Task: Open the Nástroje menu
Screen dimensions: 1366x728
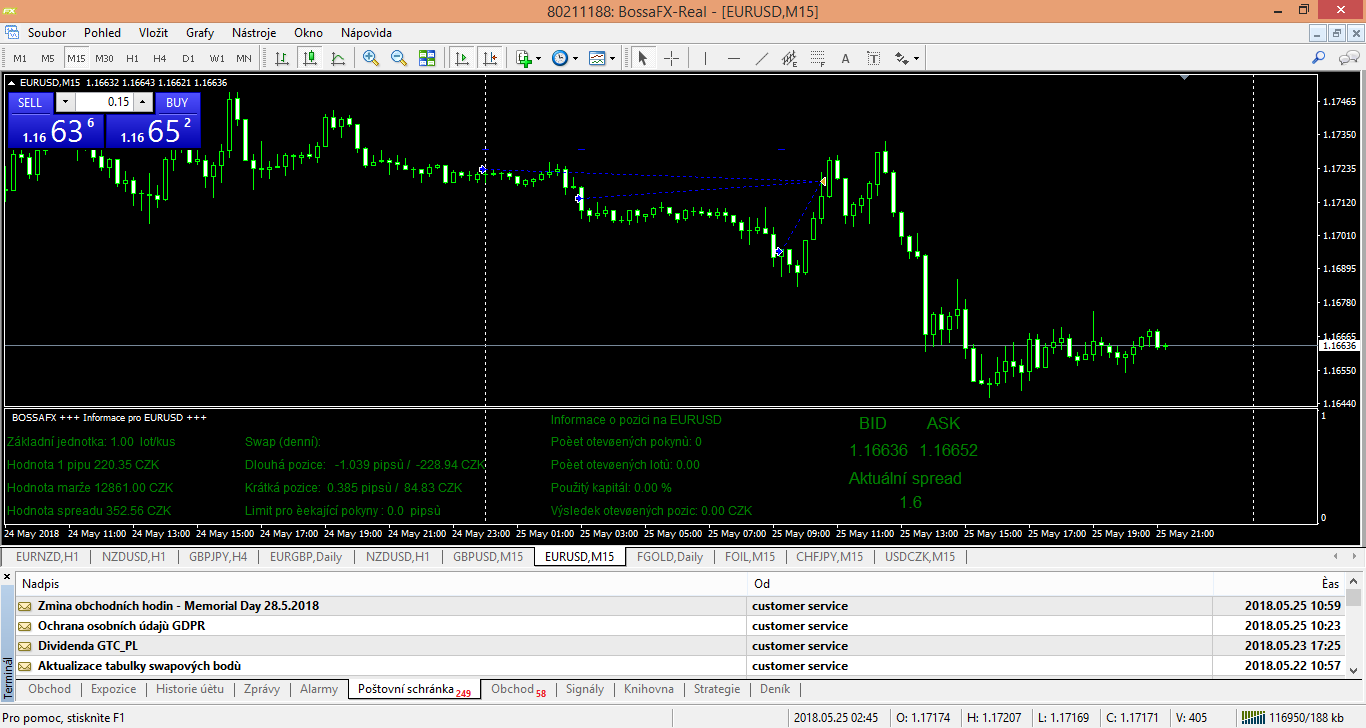Action: 254,33
